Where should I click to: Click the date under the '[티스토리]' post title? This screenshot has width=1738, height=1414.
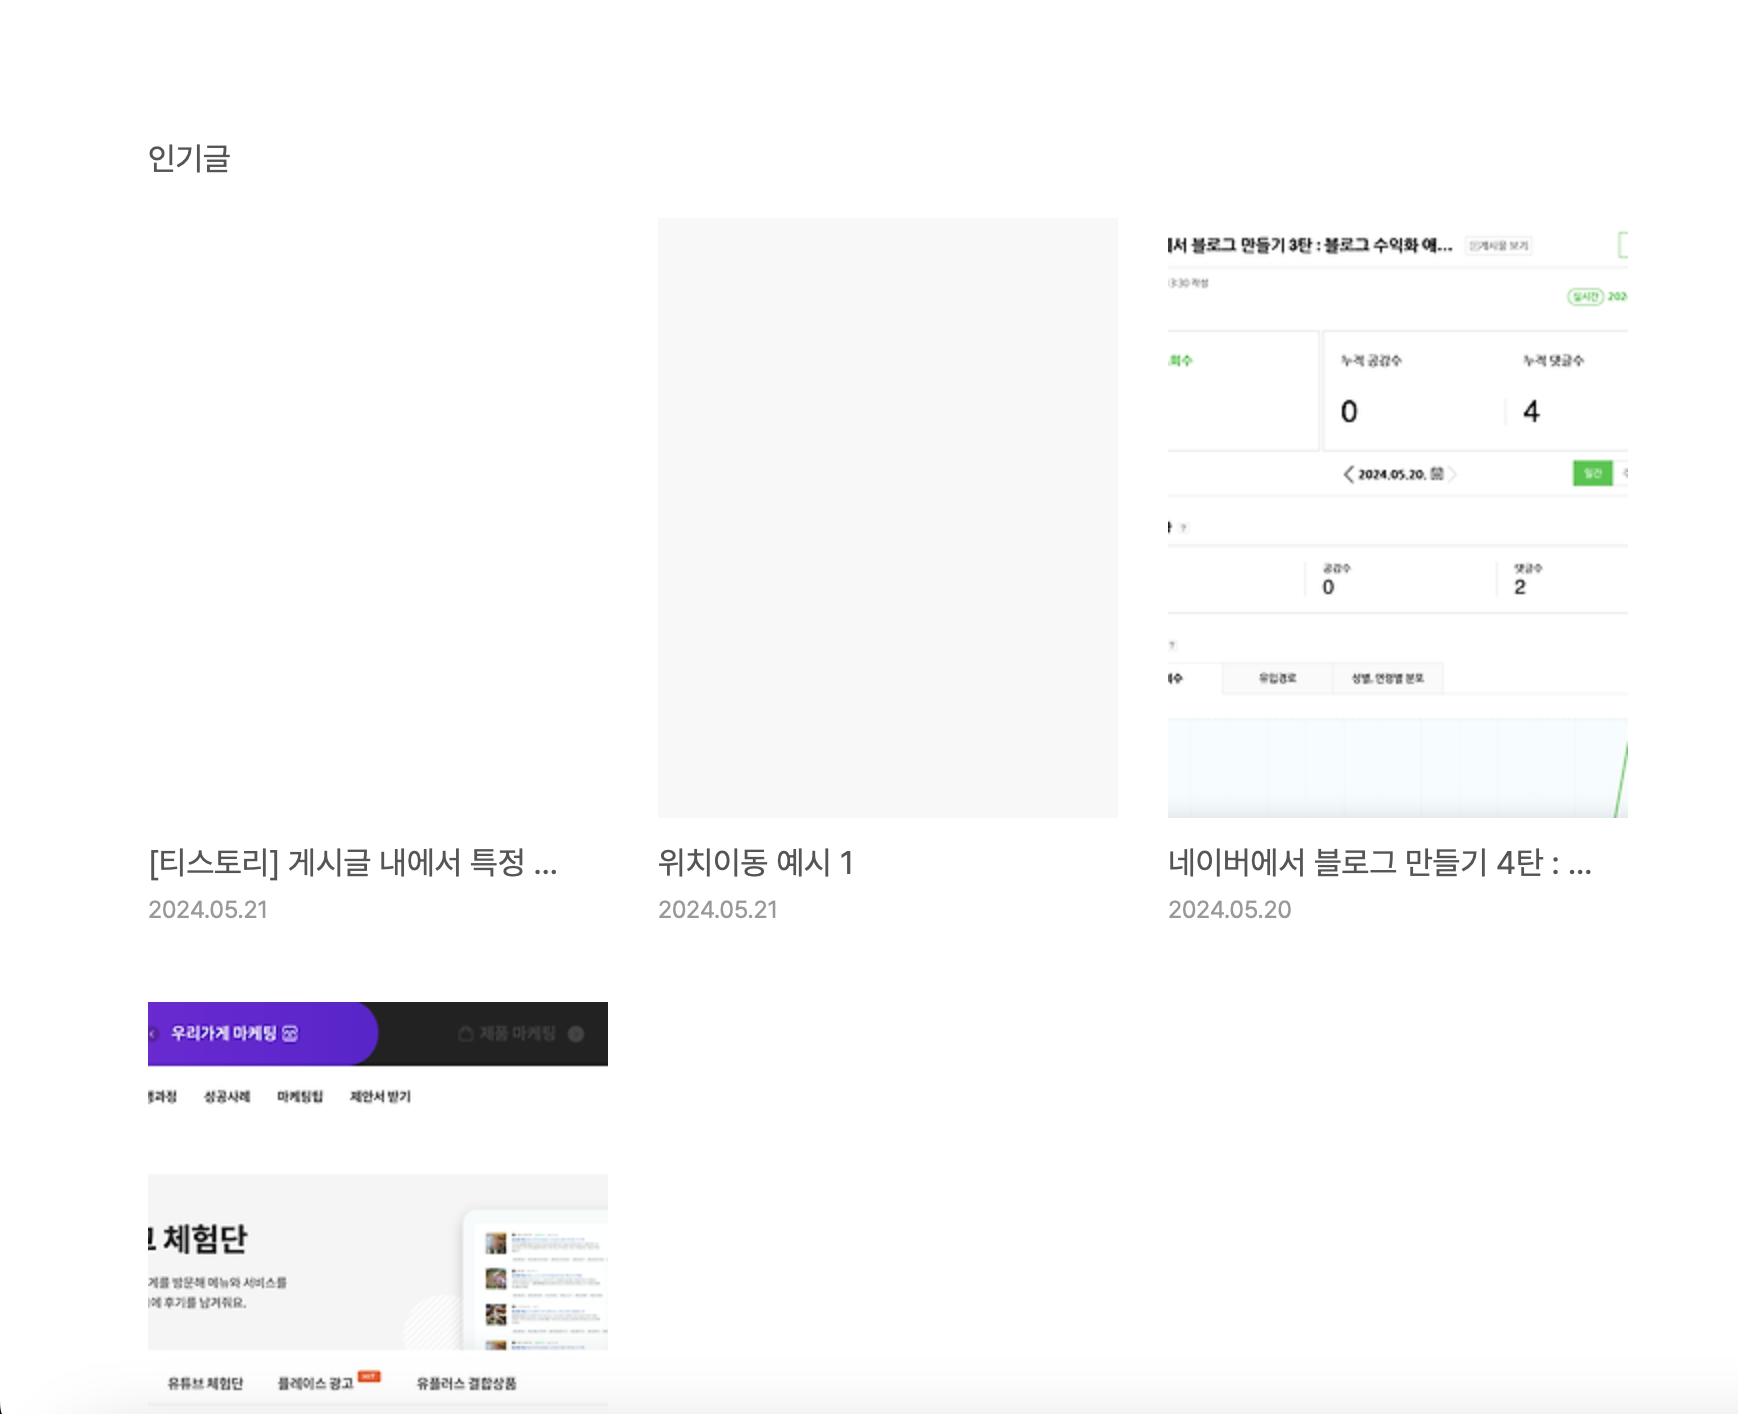point(208,910)
